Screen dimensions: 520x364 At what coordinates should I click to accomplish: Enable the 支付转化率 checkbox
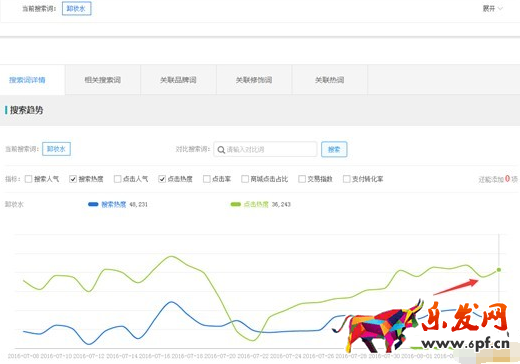(x=347, y=179)
